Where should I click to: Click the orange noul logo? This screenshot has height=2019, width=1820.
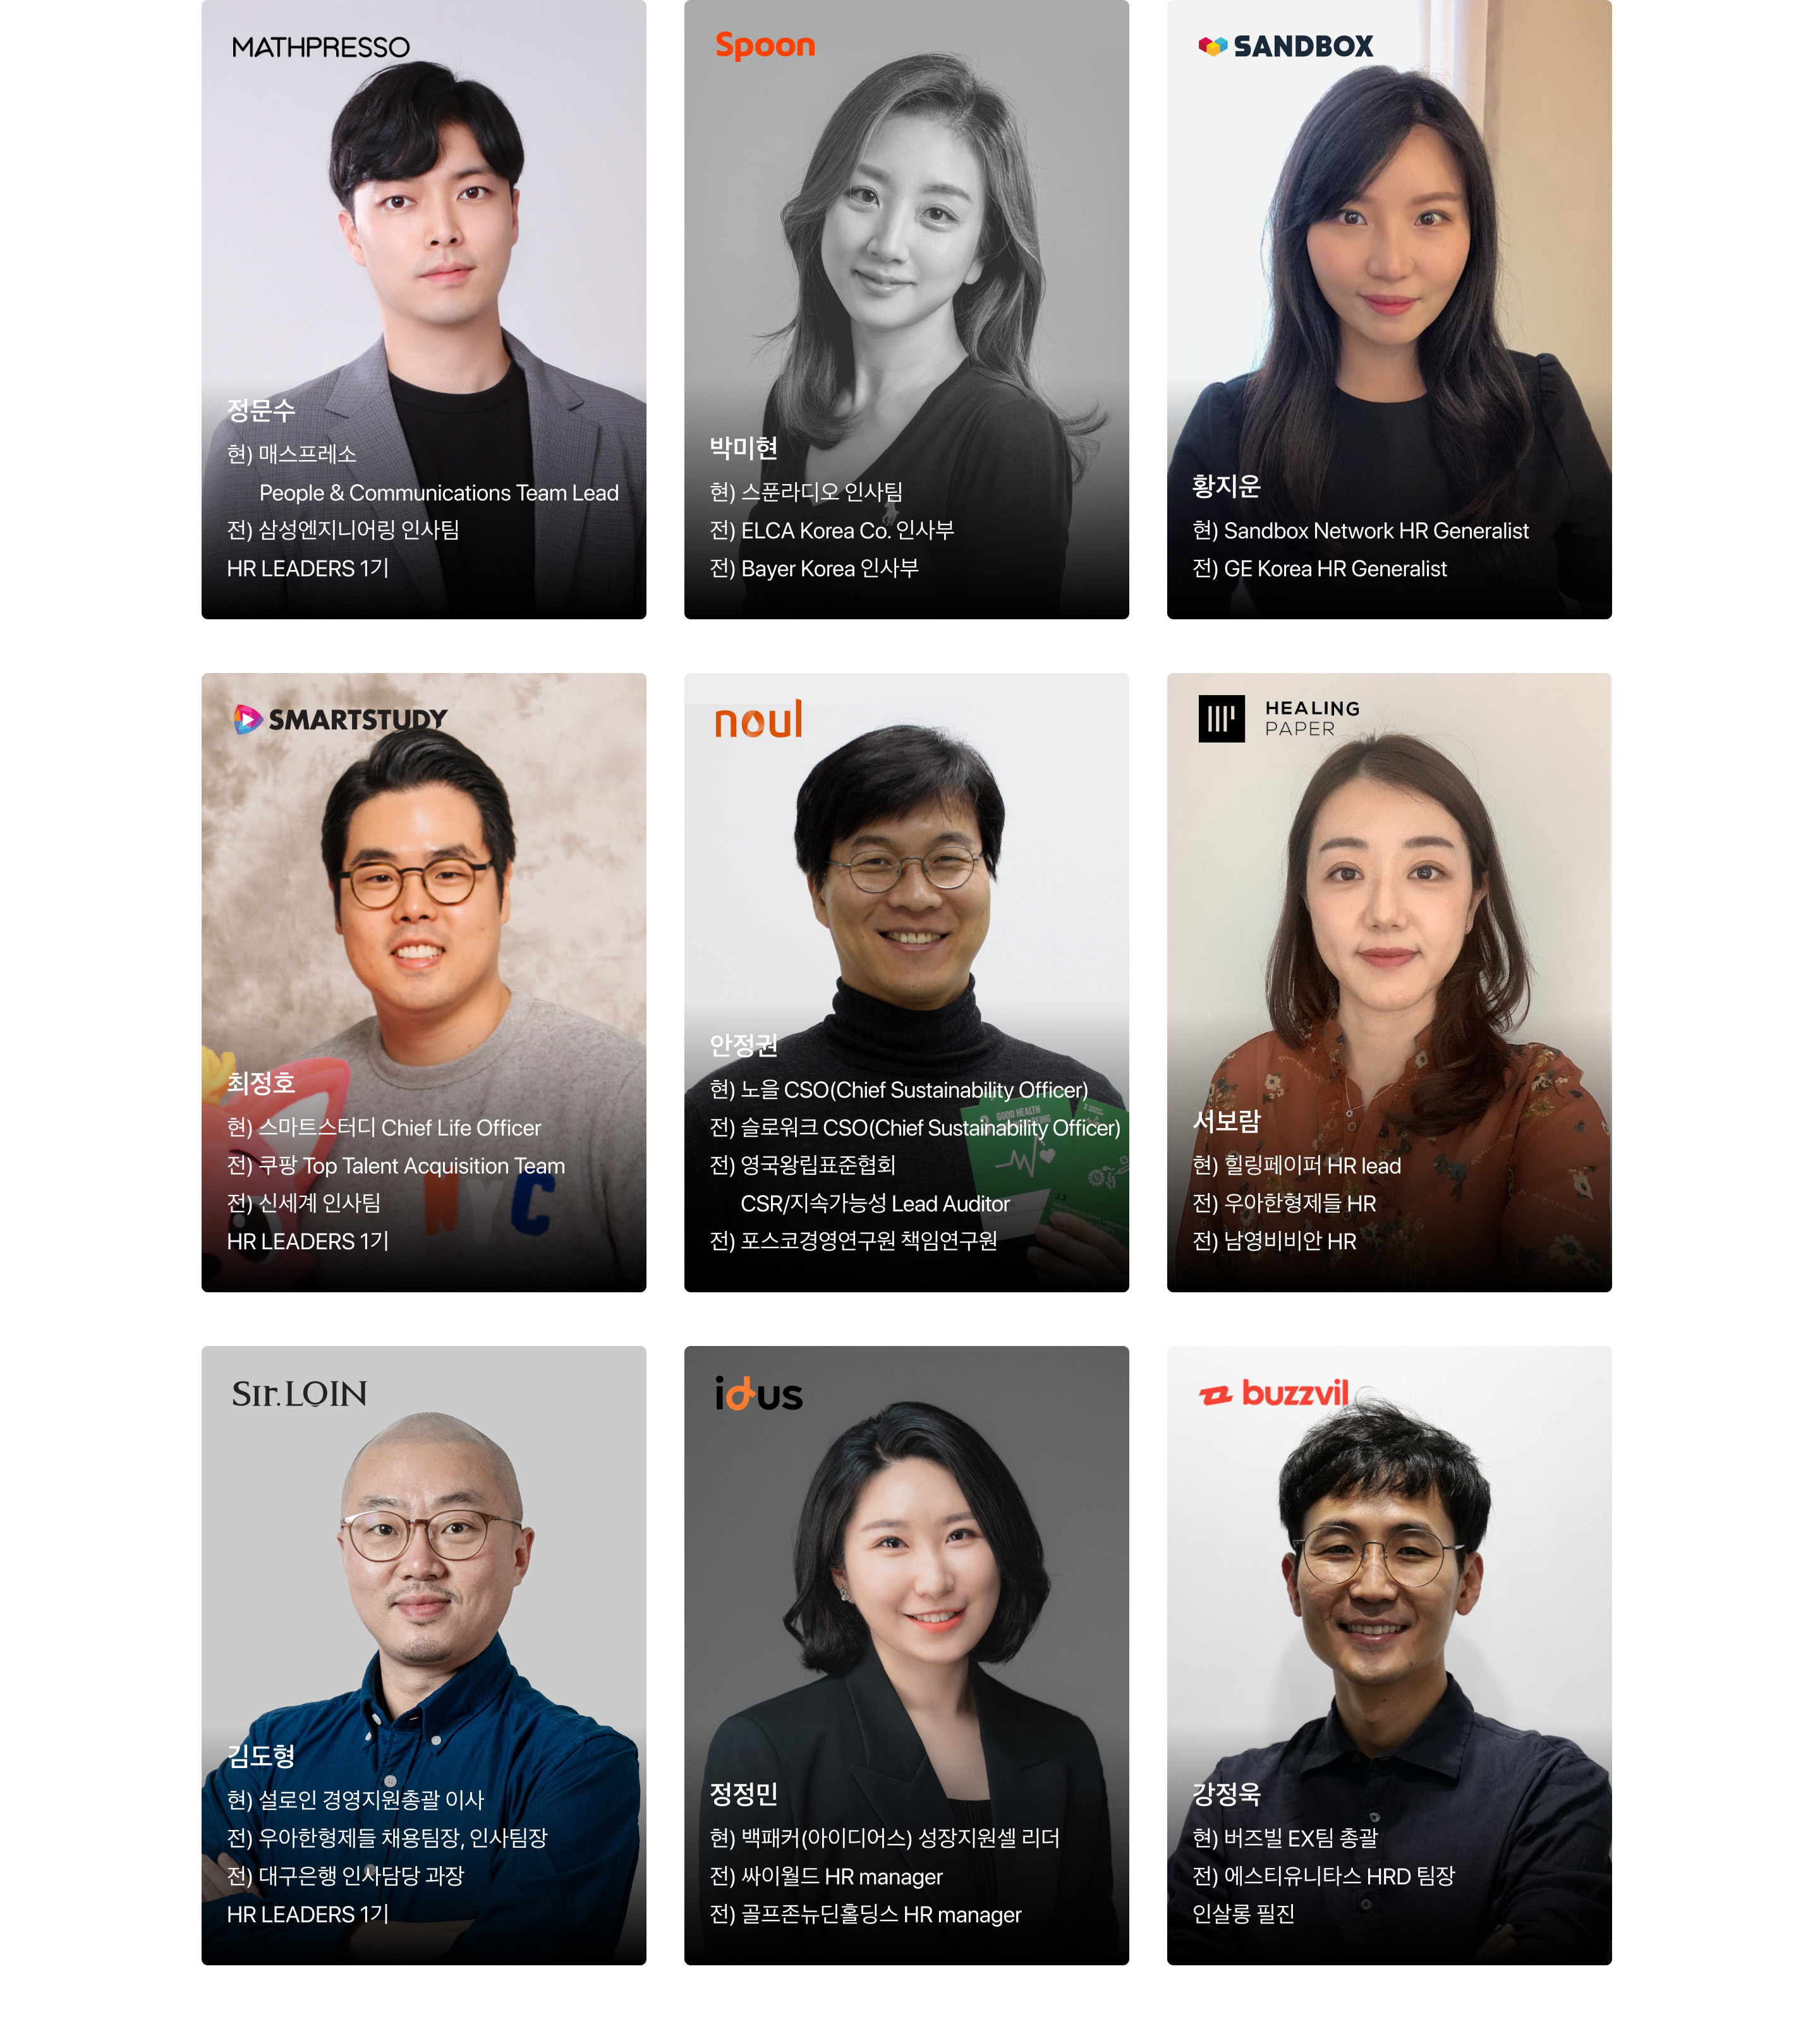pyautogui.click(x=758, y=719)
